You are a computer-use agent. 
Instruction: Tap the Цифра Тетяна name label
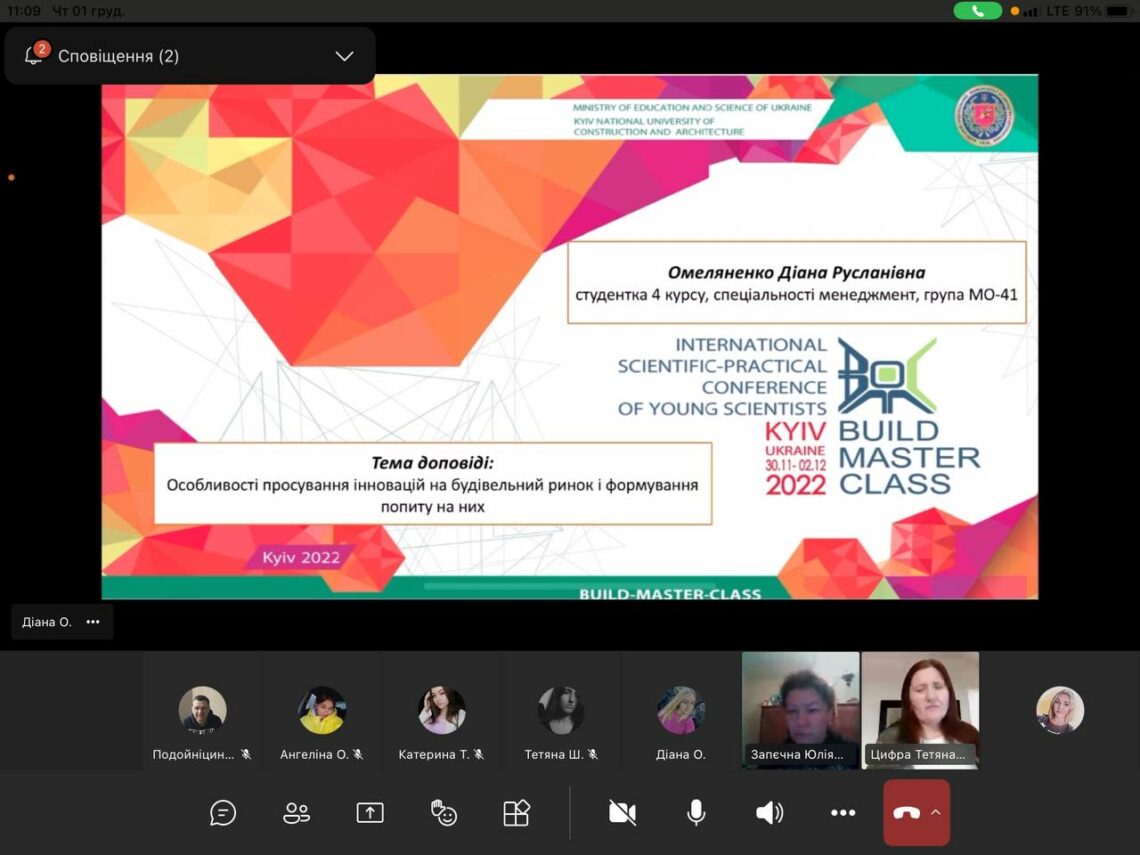tap(918, 755)
